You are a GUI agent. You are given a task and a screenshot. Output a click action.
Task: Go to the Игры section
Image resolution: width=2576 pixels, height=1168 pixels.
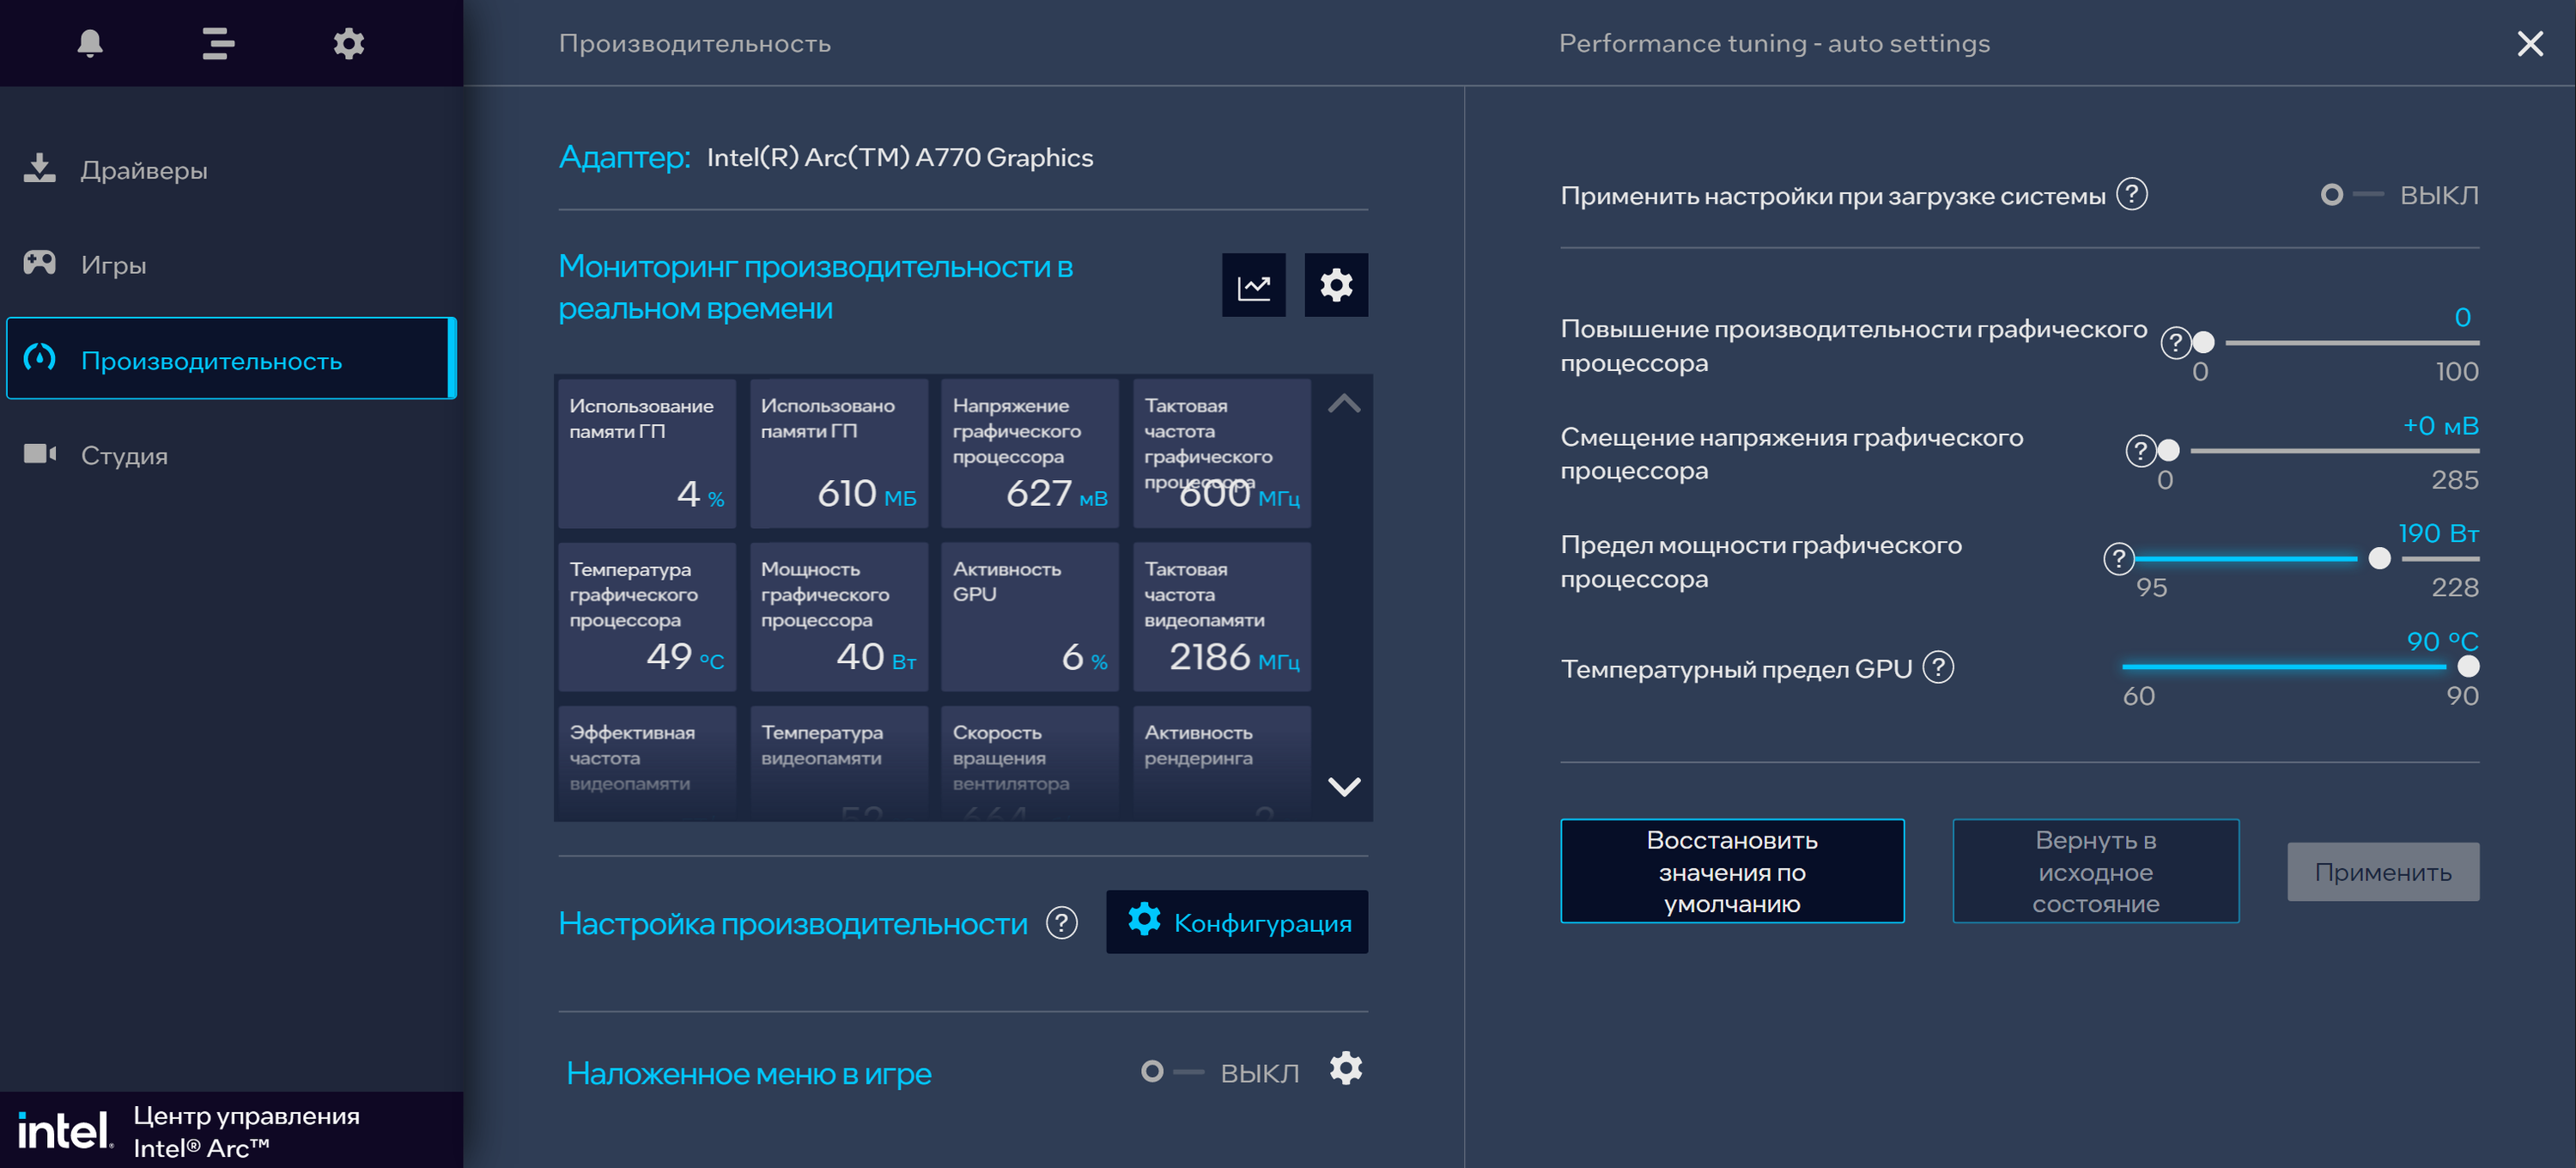click(x=113, y=265)
